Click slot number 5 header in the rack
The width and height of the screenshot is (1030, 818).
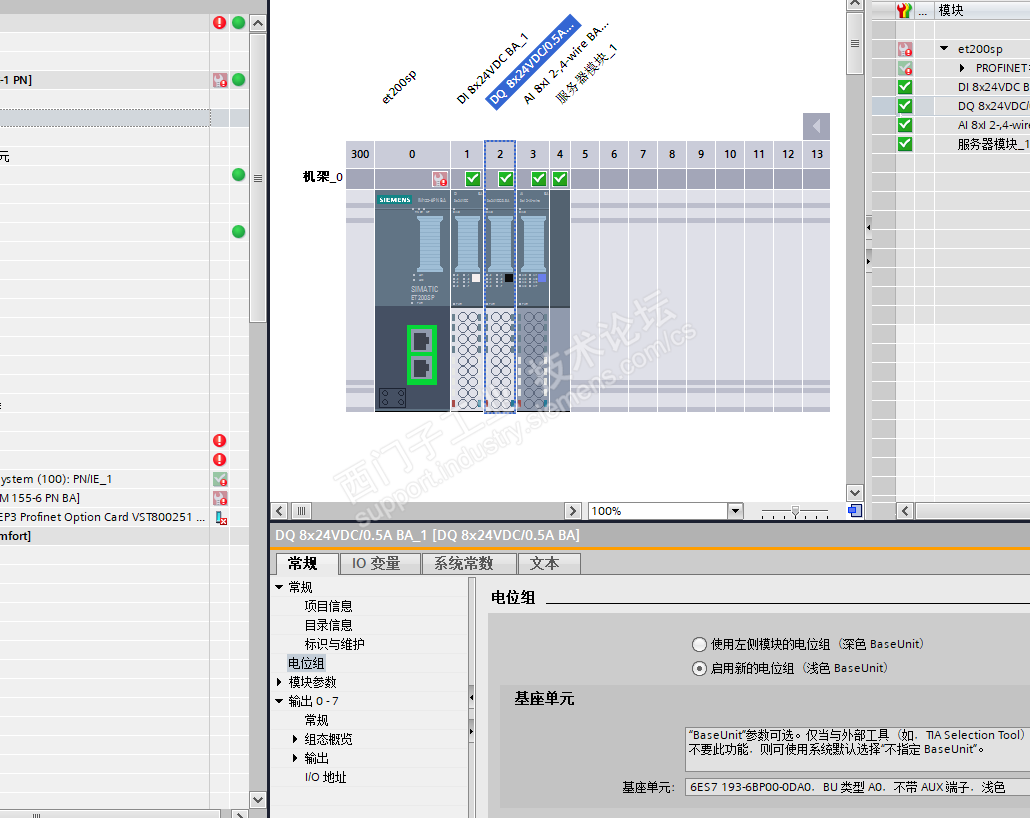(585, 154)
